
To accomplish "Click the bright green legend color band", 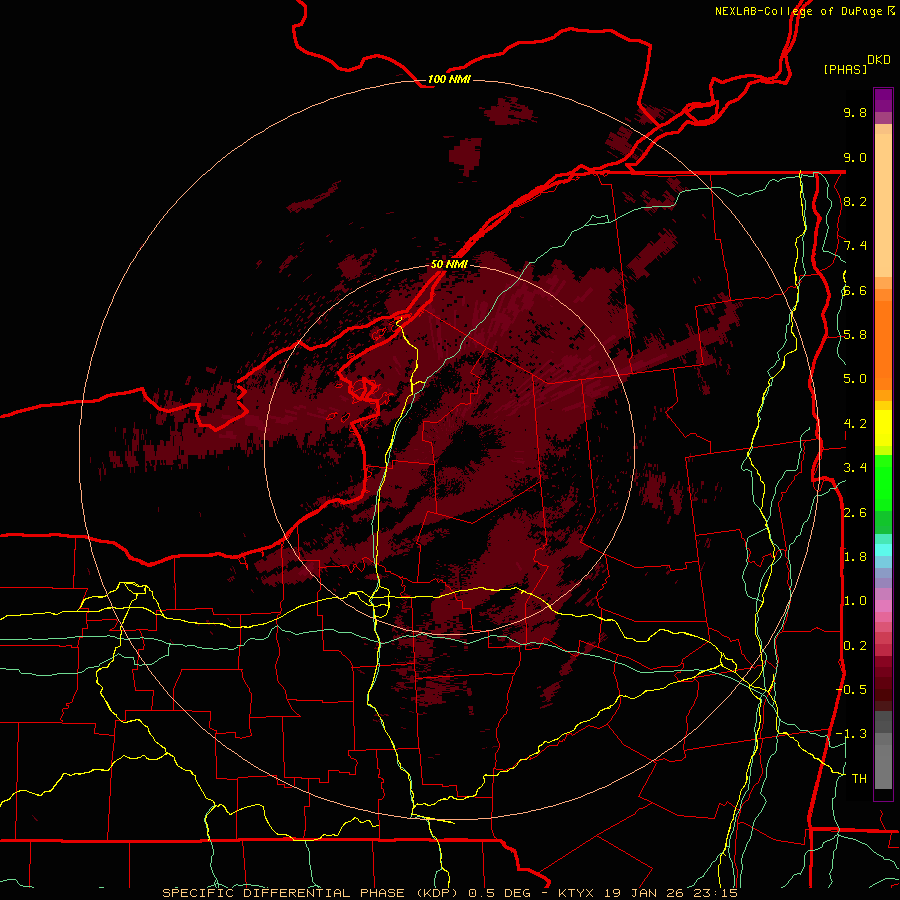I will click(x=883, y=482).
